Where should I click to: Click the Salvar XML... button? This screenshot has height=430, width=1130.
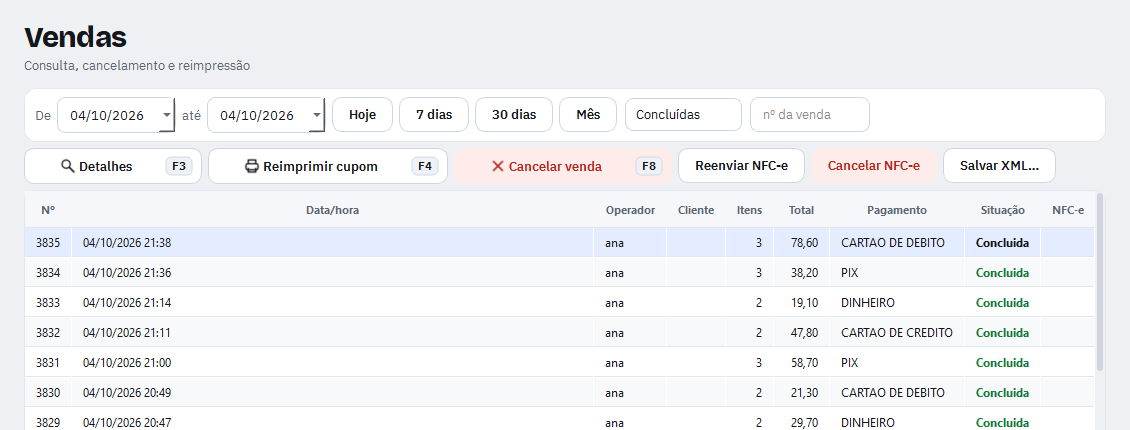1000,166
